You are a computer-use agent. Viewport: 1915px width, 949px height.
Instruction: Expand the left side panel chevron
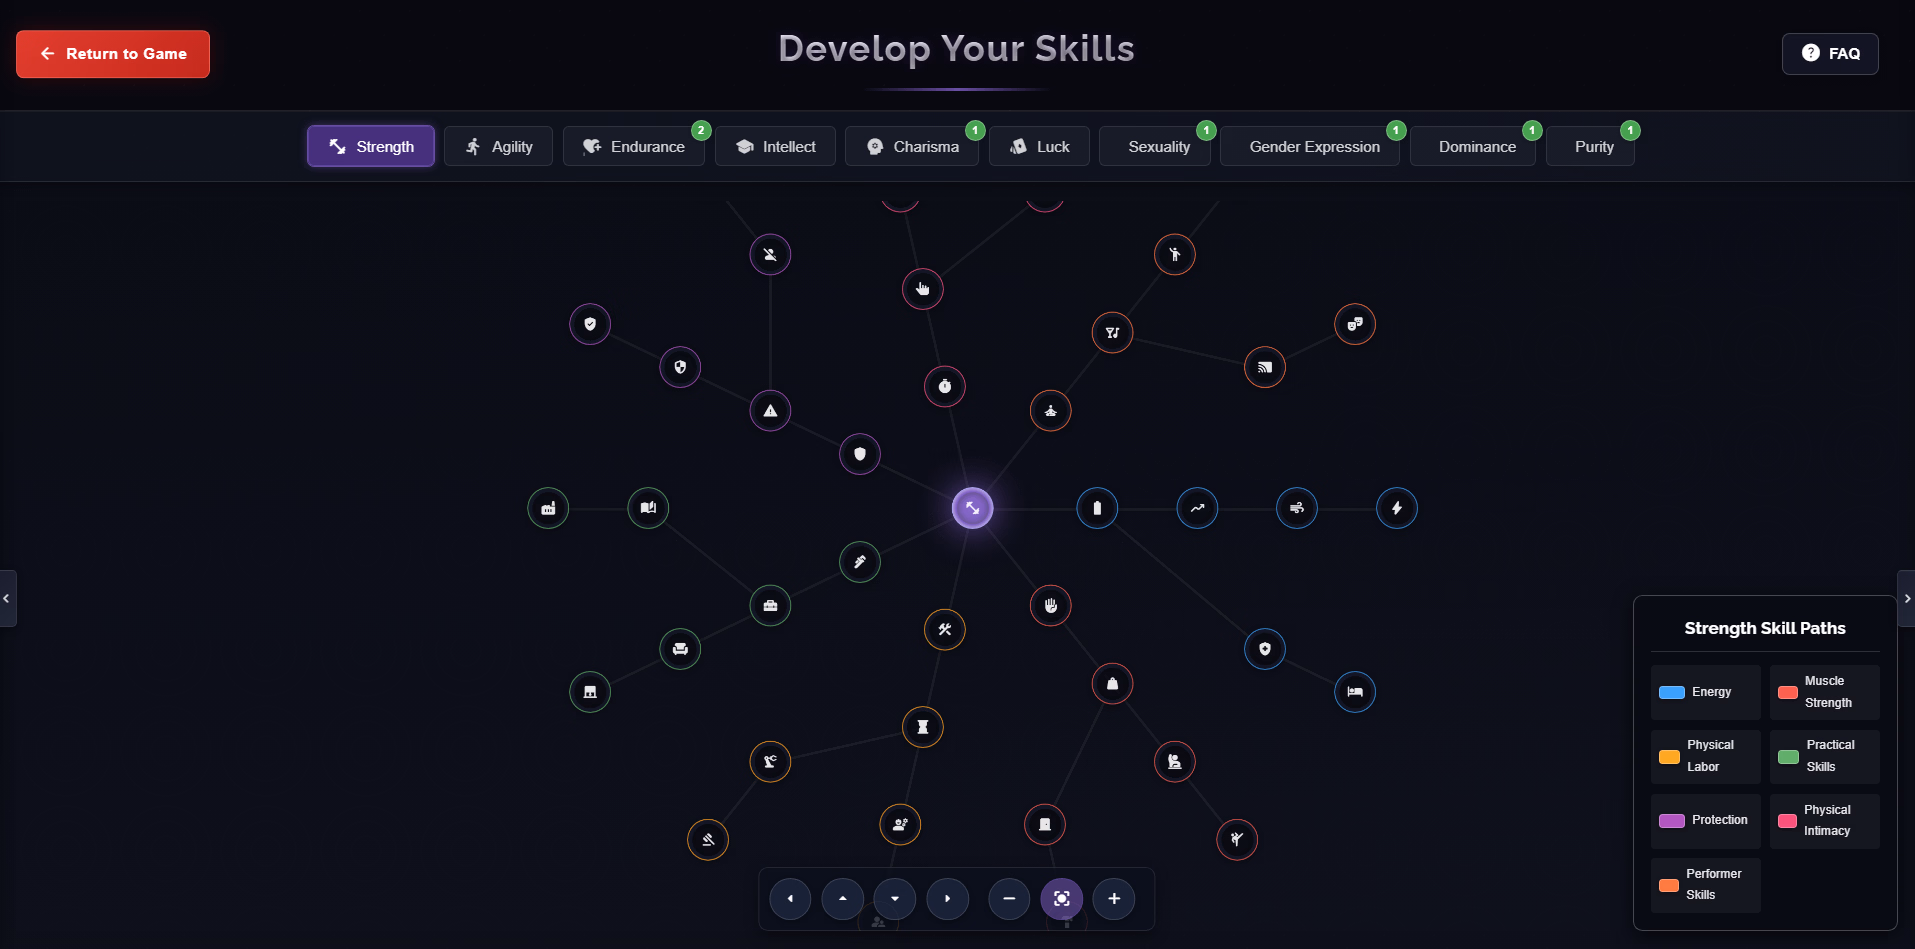point(7,598)
